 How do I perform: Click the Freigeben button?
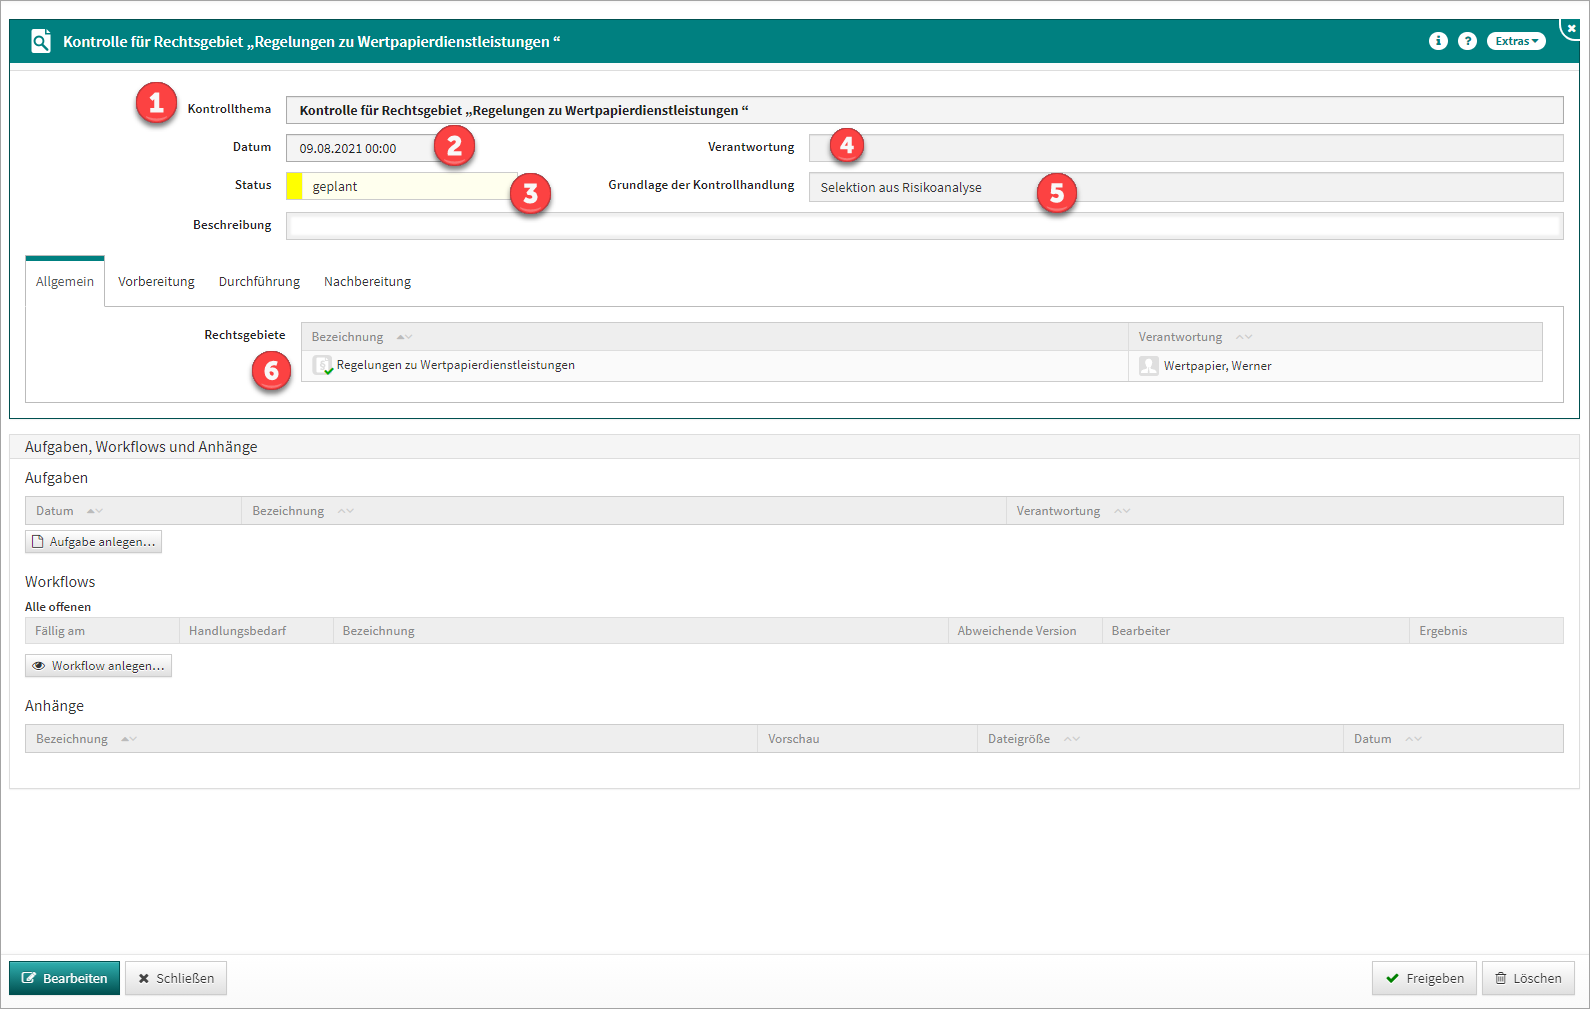click(x=1424, y=978)
